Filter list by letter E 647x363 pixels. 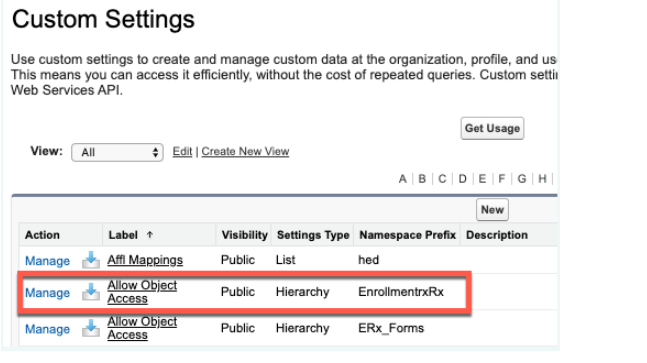tap(482, 179)
